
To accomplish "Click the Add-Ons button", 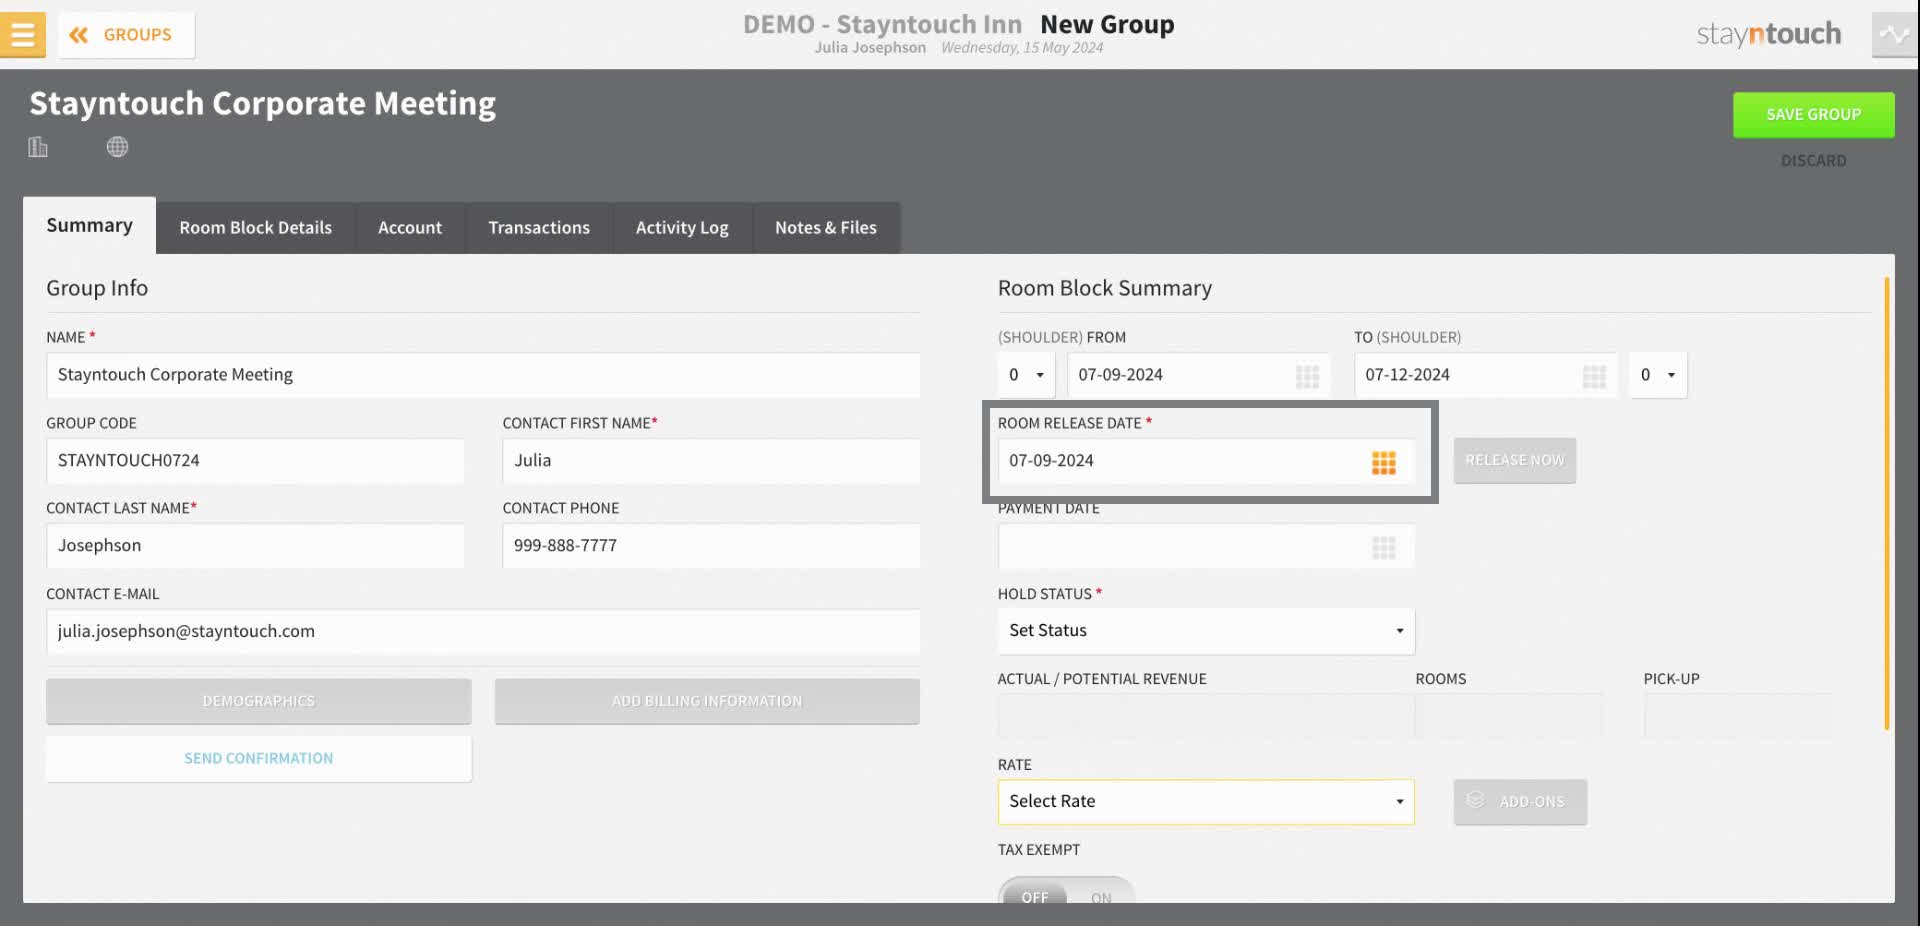I will [1520, 802].
